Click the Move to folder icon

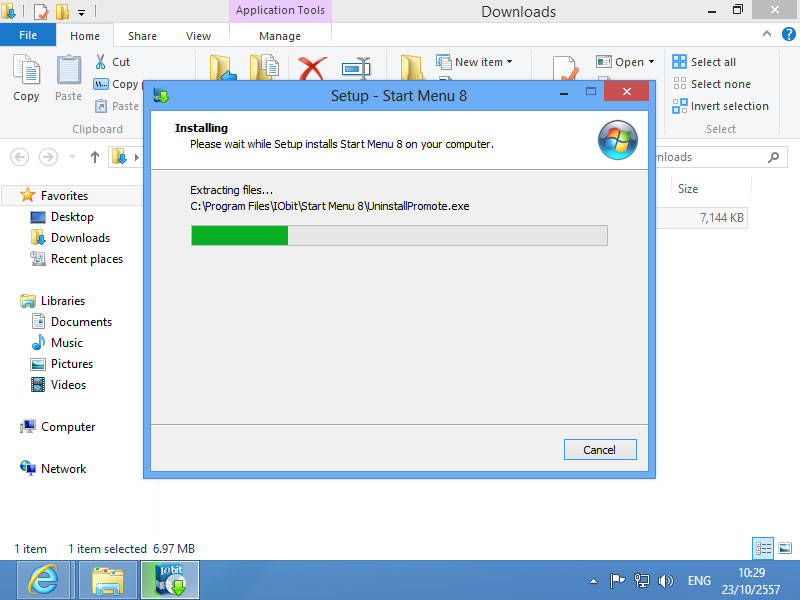[x=223, y=67]
